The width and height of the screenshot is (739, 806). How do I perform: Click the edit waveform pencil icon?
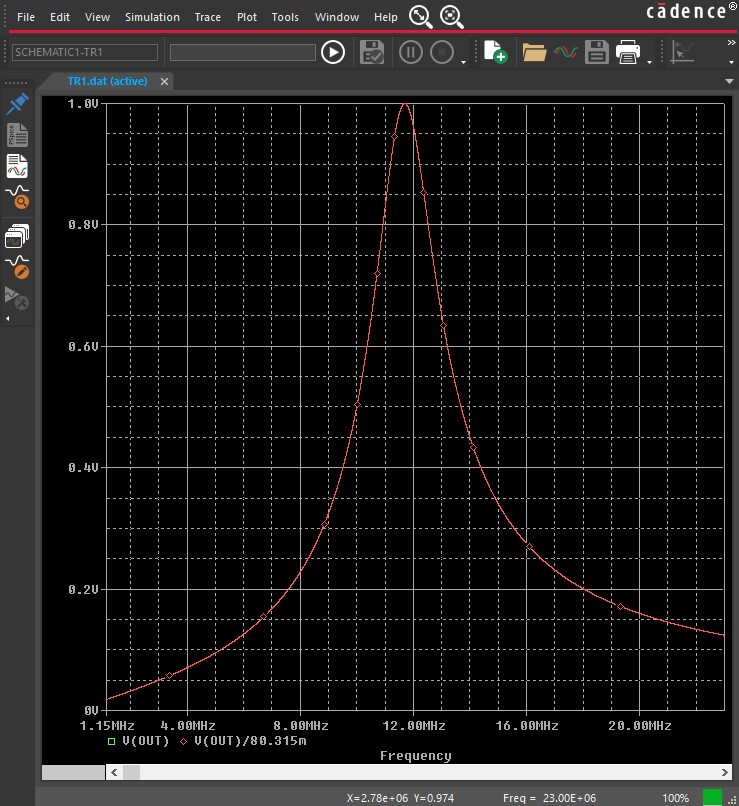tap(17, 267)
